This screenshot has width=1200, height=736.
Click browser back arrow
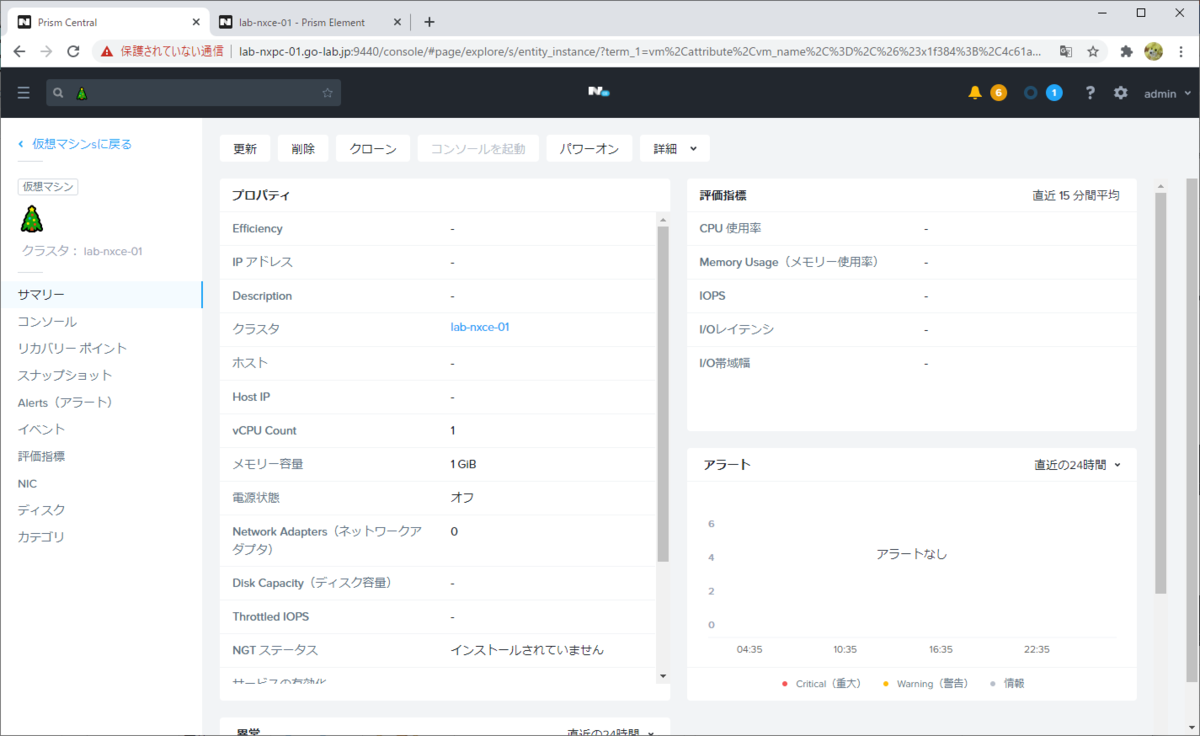(19, 51)
